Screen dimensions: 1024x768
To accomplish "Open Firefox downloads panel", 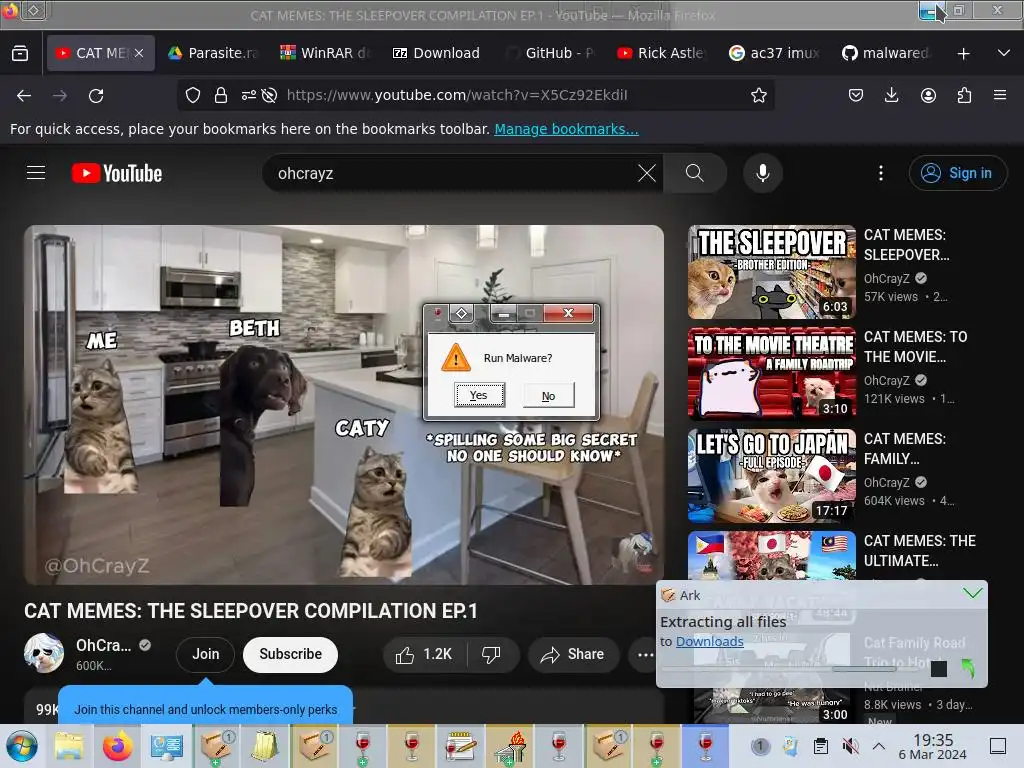I will click(891, 95).
